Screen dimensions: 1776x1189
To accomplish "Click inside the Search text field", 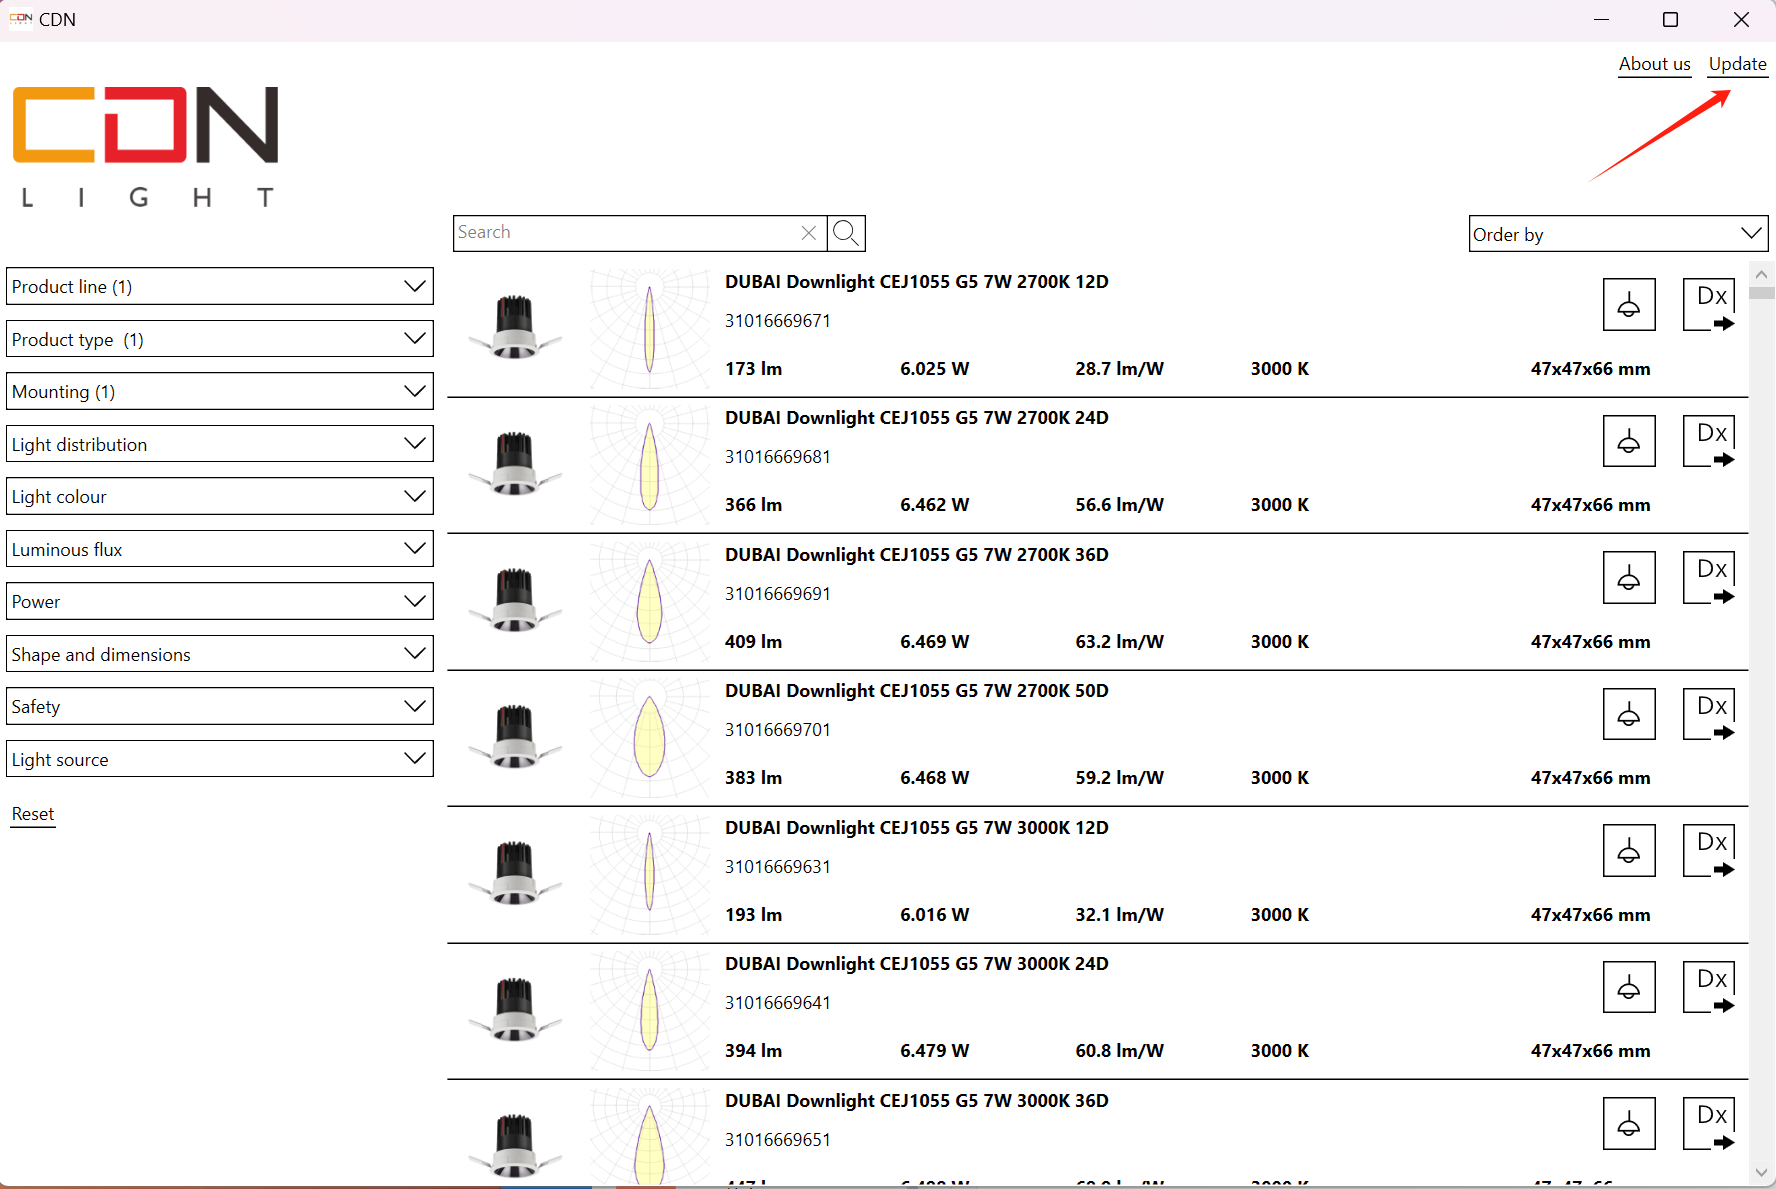I will (x=625, y=233).
